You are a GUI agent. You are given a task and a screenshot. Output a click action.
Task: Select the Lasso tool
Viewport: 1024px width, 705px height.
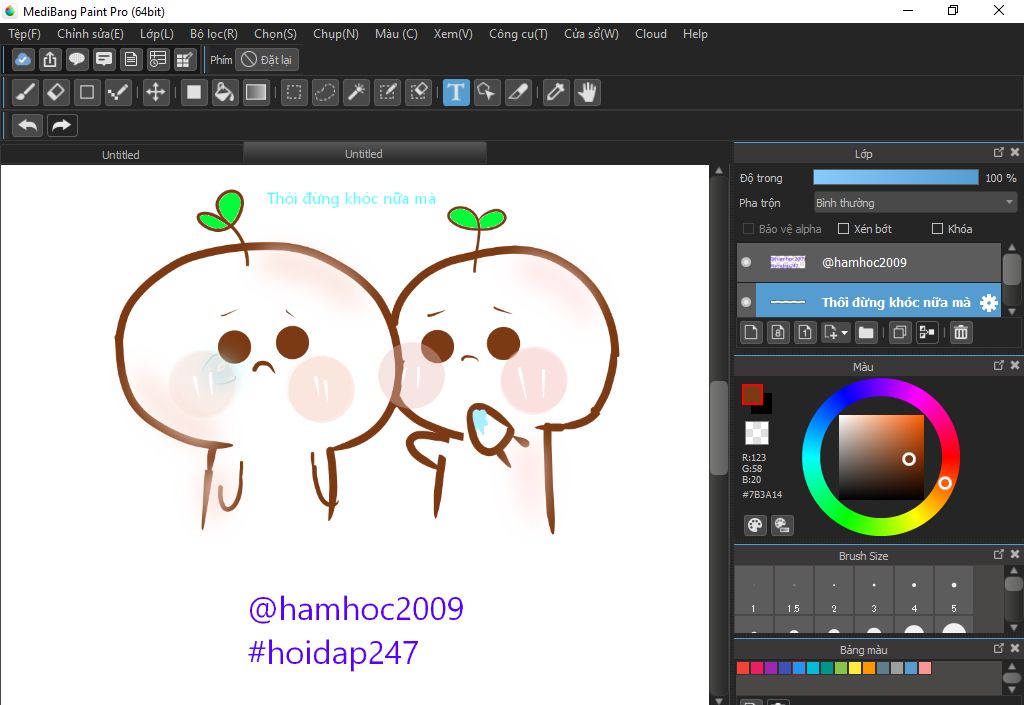(325, 93)
